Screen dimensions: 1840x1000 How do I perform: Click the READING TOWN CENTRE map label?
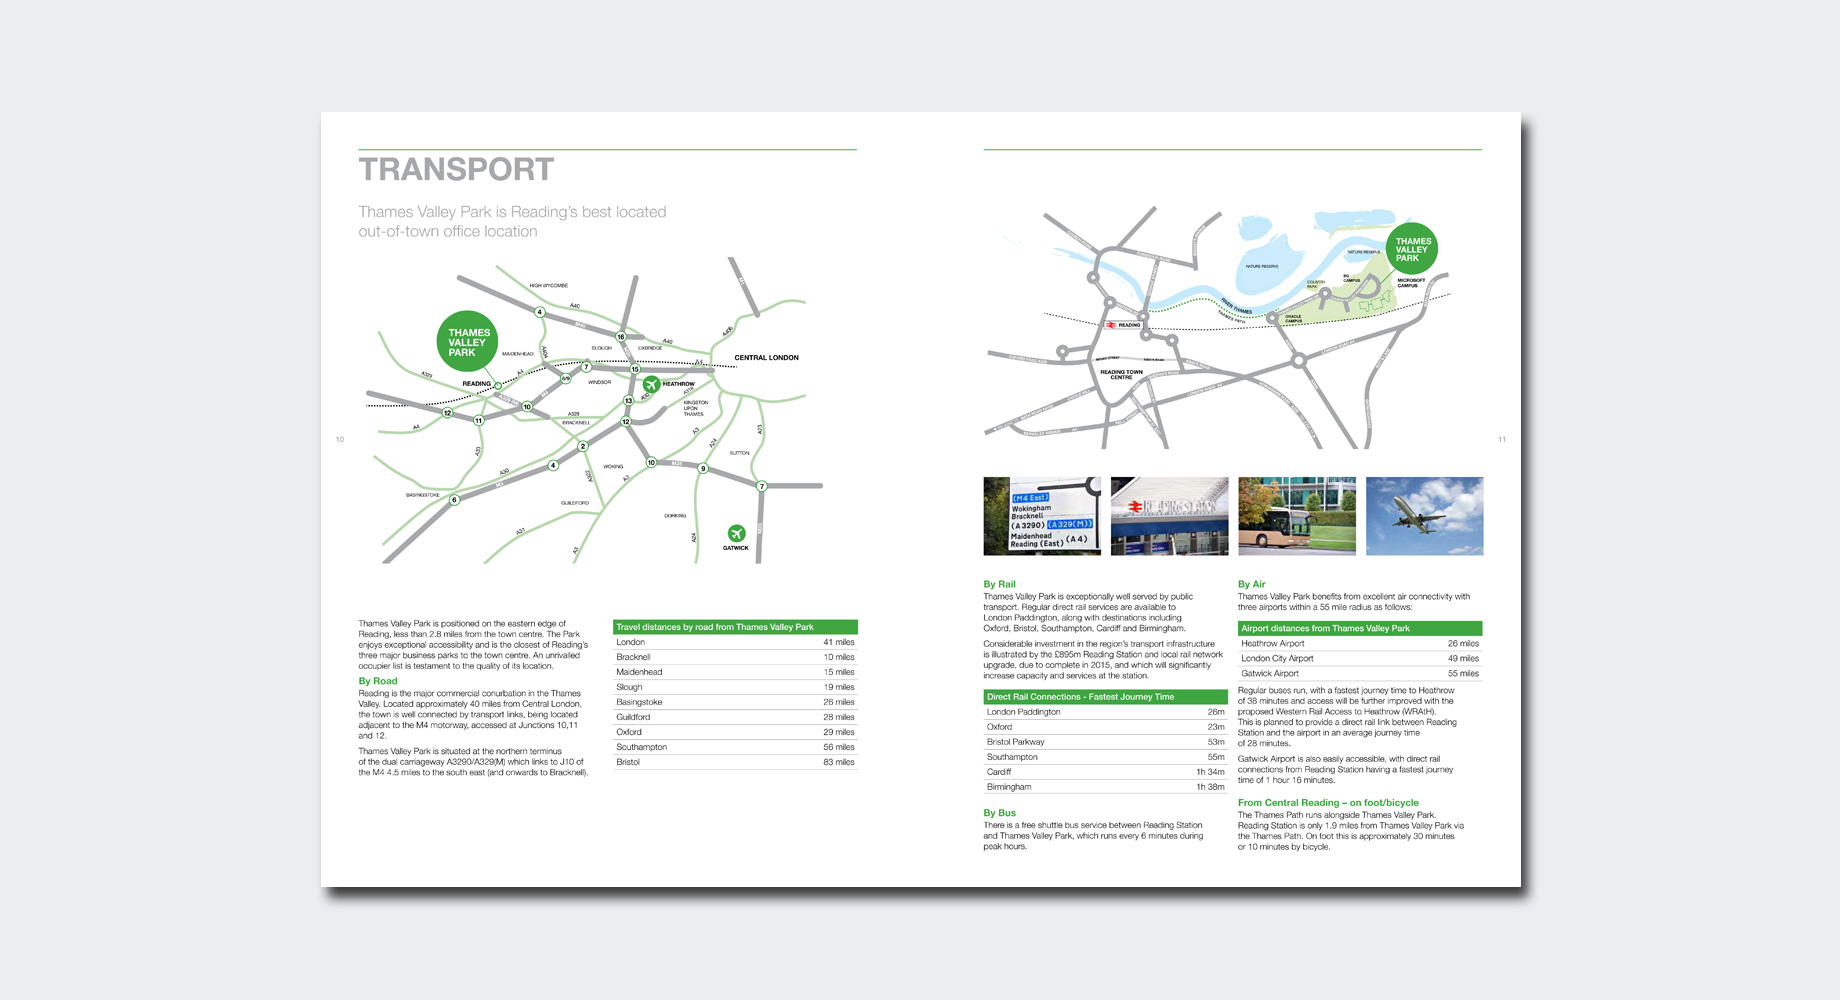click(1121, 374)
